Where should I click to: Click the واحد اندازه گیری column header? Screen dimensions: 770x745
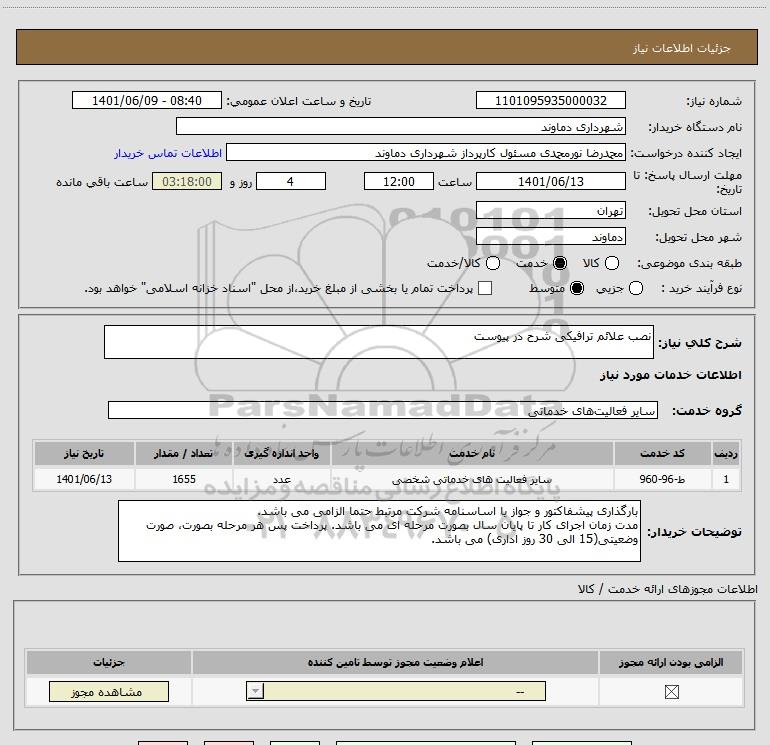pos(282,453)
